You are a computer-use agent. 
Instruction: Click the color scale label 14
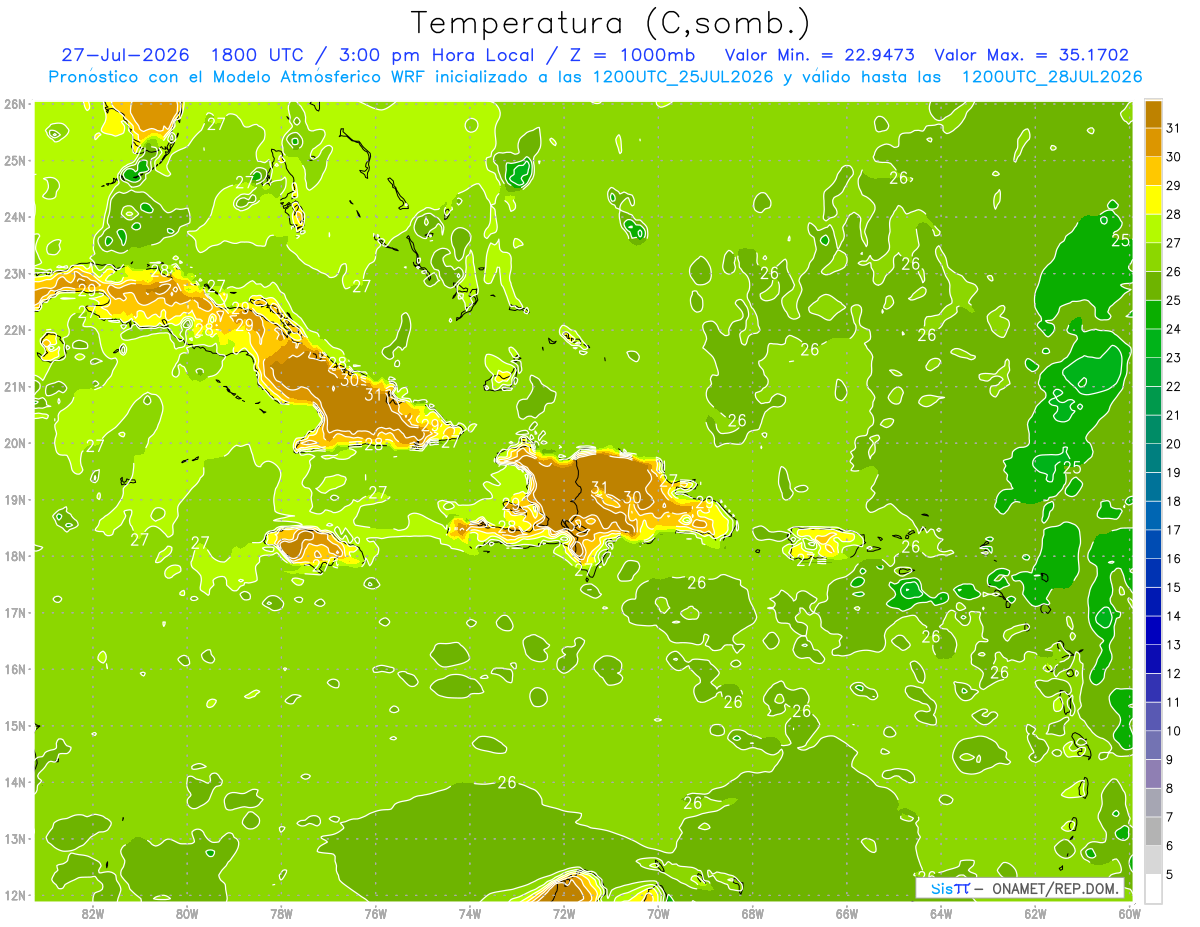[x=1174, y=616]
